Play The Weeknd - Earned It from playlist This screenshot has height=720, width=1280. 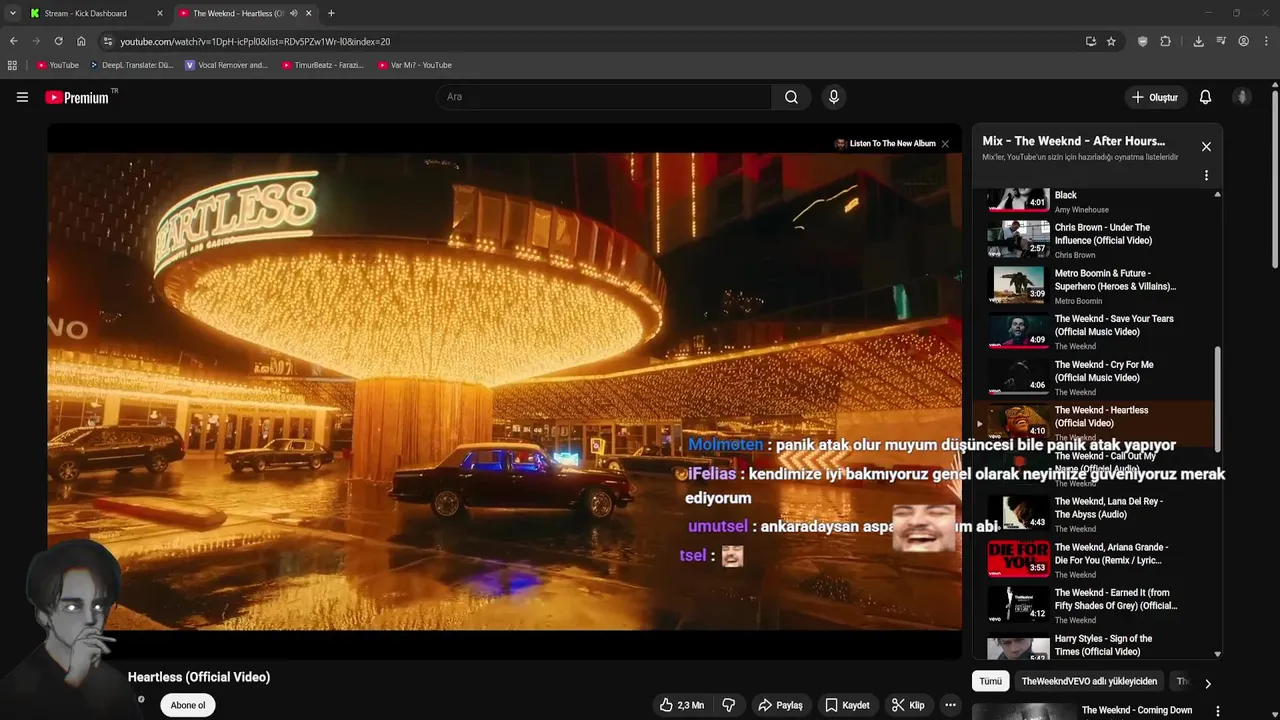1095,606
